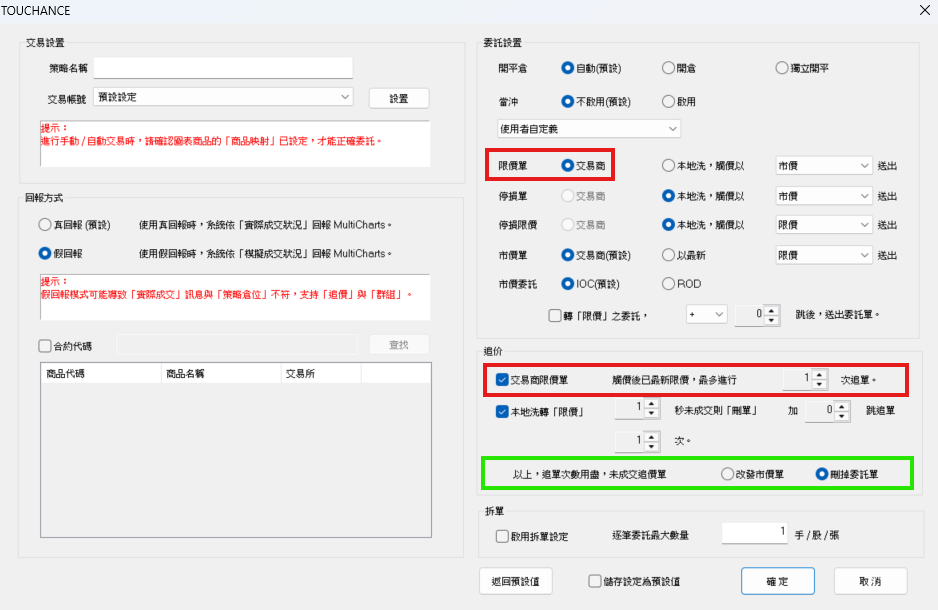Choose 啟用 radio button for 當沖

pyautogui.click(x=668, y=101)
